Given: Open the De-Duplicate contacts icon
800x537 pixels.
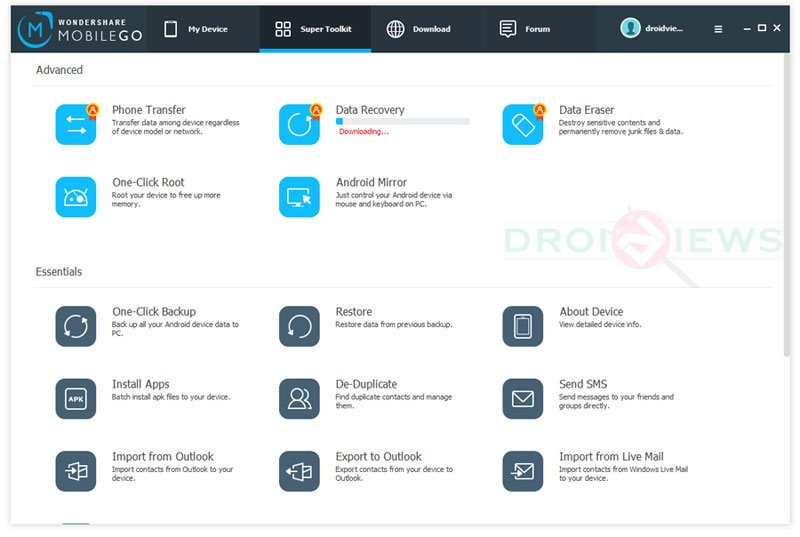Looking at the screenshot, I should coord(299,399).
